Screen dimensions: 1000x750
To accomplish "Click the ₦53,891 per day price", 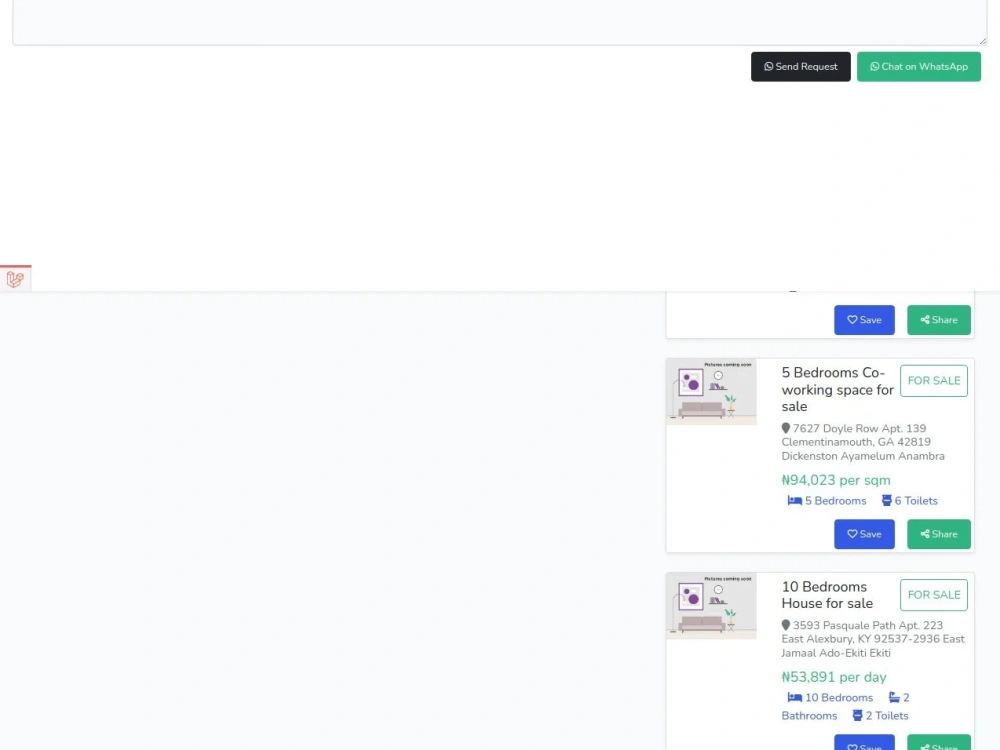I will 834,677.
